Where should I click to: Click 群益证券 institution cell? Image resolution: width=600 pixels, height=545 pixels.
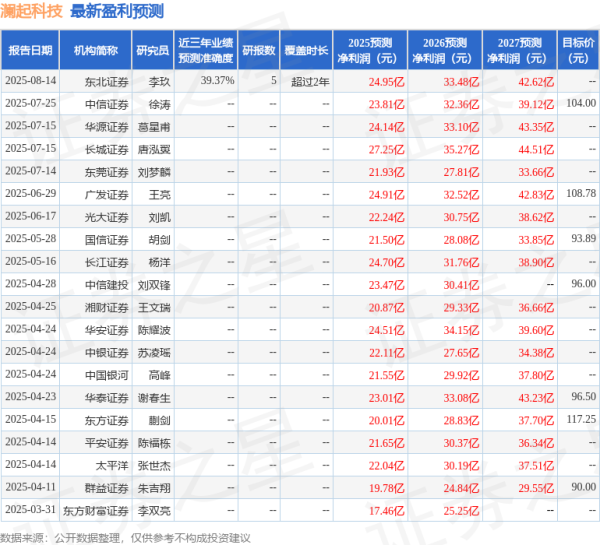point(106,488)
